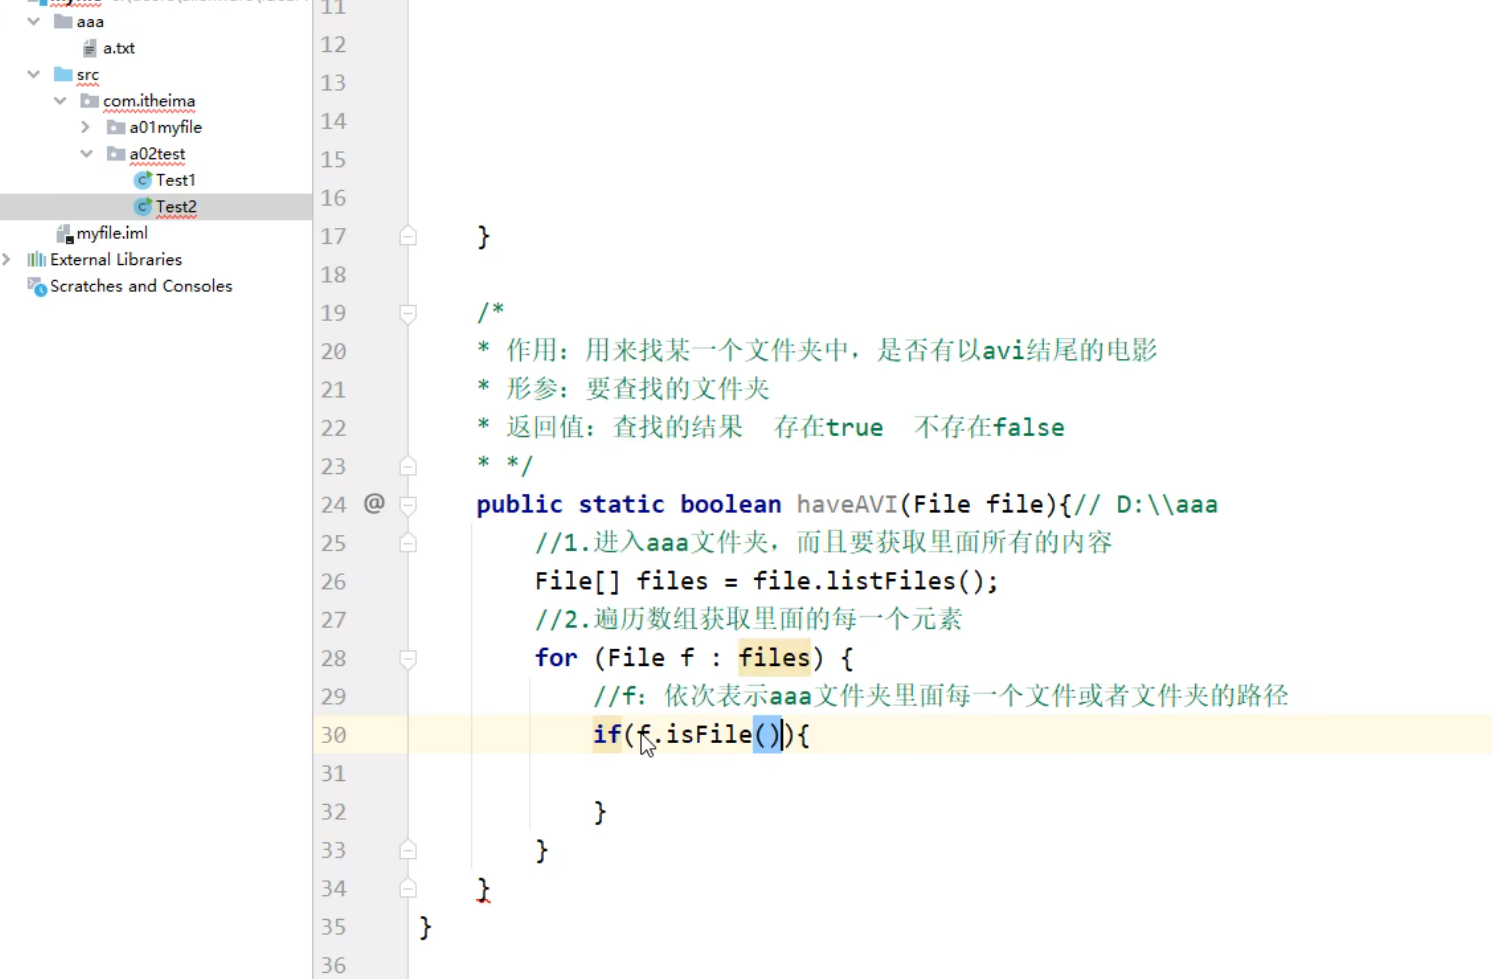Viewport: 1492px width, 979px height.
Task: Select Test1 in the project tree
Action: (177, 180)
